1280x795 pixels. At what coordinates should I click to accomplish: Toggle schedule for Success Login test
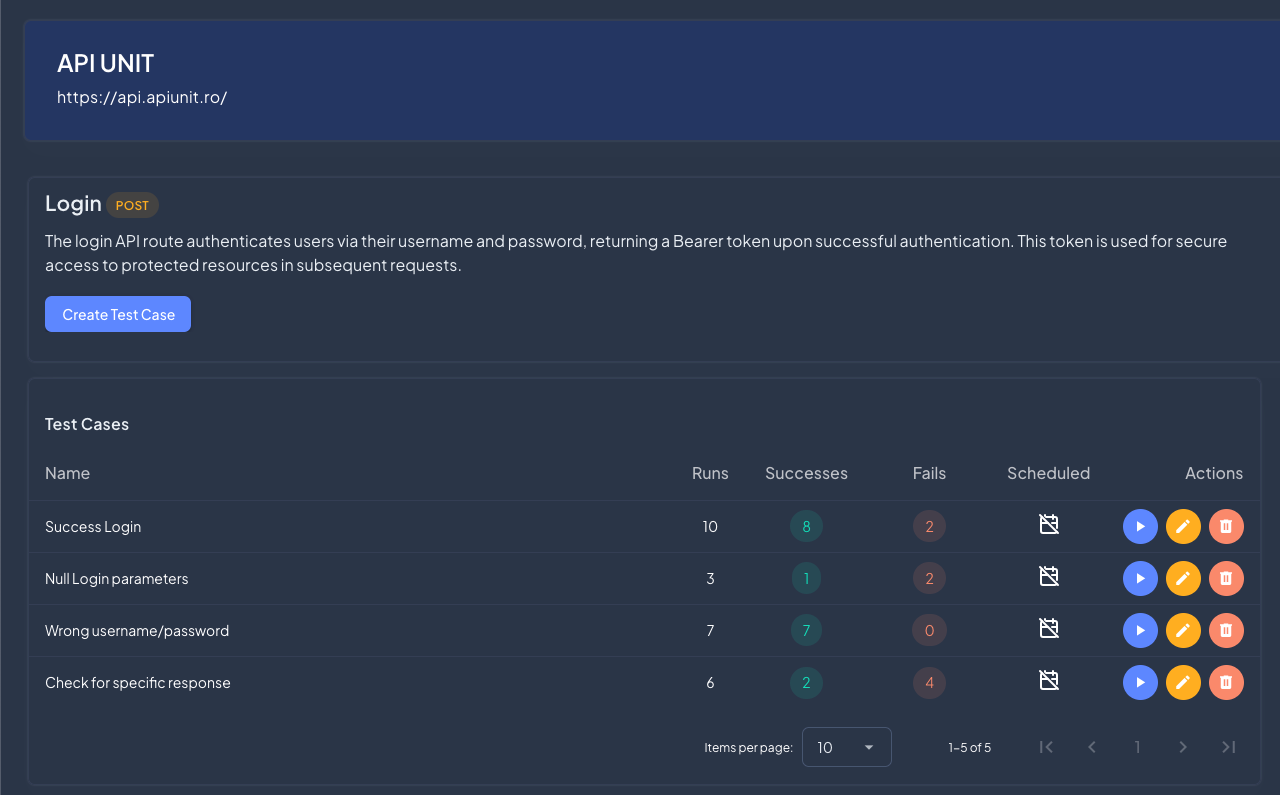1048,524
